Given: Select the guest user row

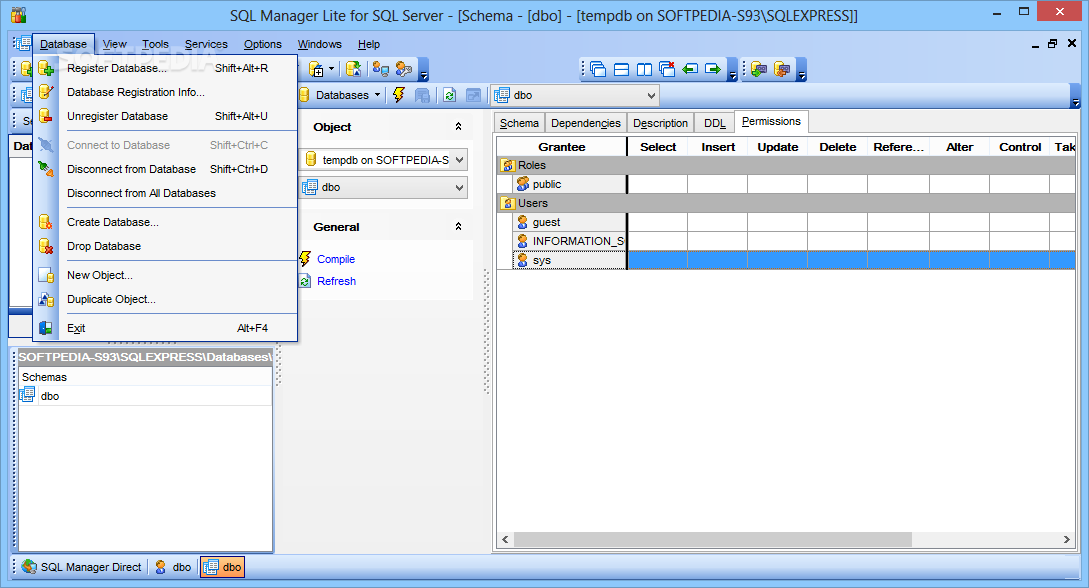Looking at the screenshot, I should pos(785,222).
